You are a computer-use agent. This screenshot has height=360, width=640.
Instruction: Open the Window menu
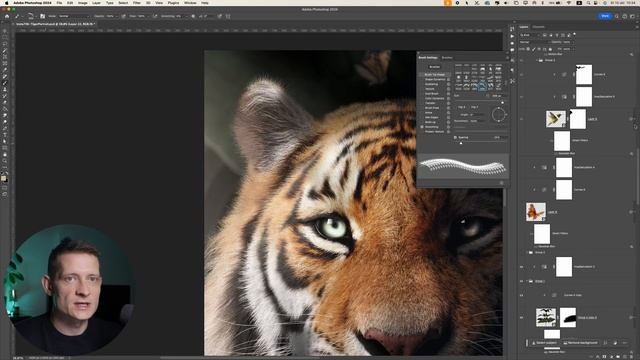pyautogui.click(x=190, y=3)
